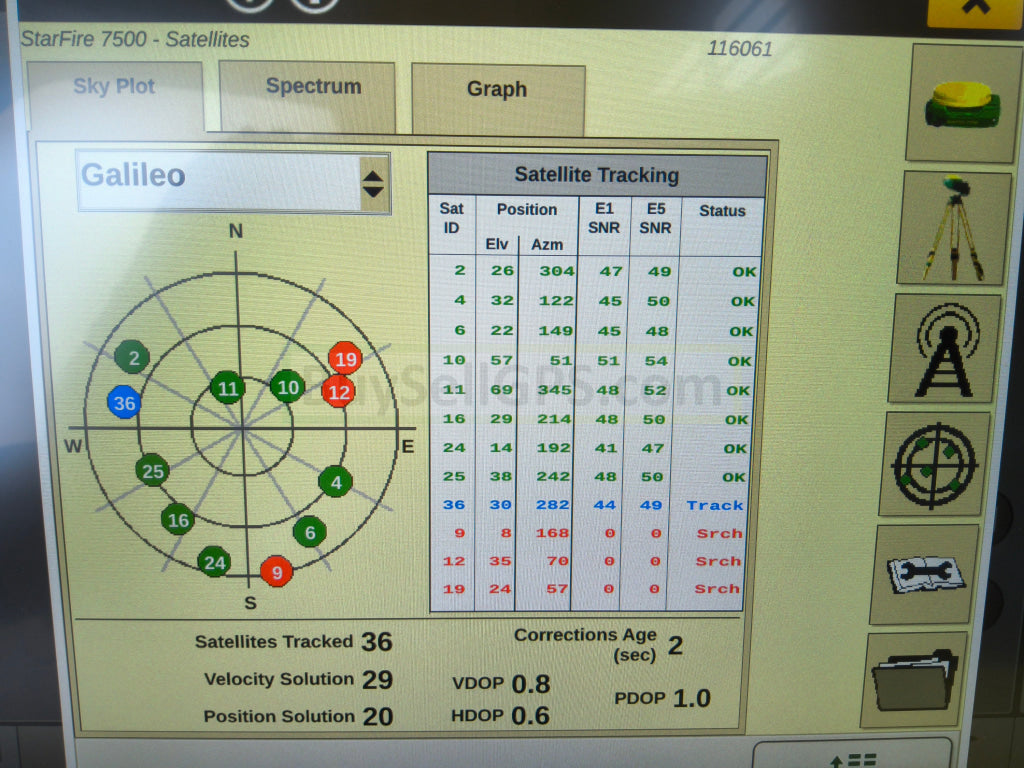The image size is (1024, 768).
Task: Open the survey tripod setup icon
Action: [954, 228]
